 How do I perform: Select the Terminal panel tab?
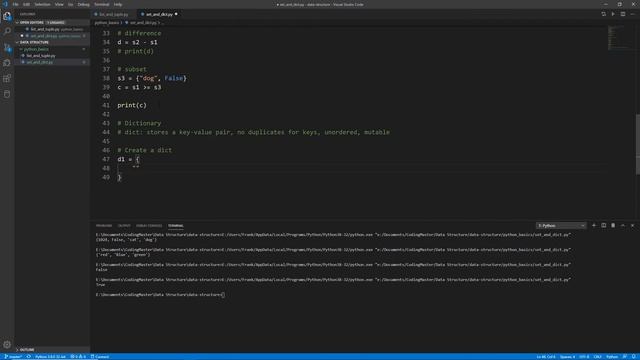click(176, 226)
